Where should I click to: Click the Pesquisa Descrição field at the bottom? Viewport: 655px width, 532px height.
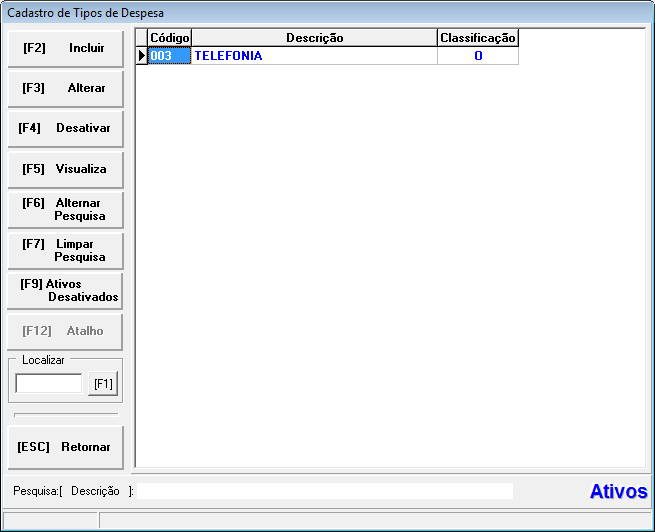[x=324, y=491]
